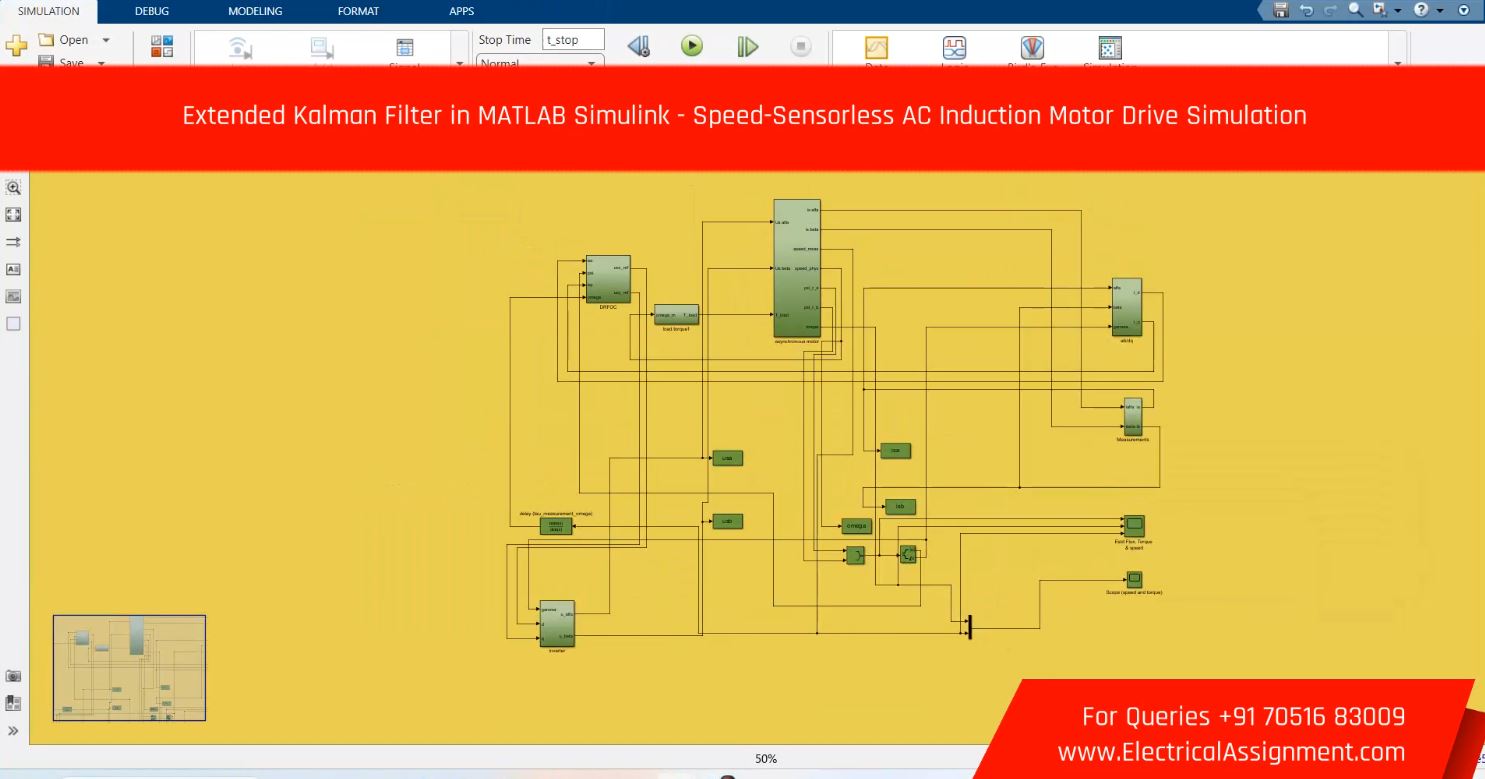Click the Fit to View palette icon
The image size is (1485, 779).
click(14, 214)
